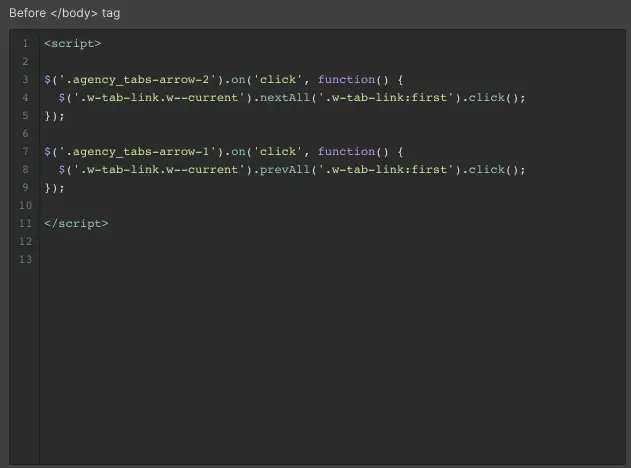Click the prevAll method call on line 8
This screenshot has width=631, height=468.
pos(285,170)
